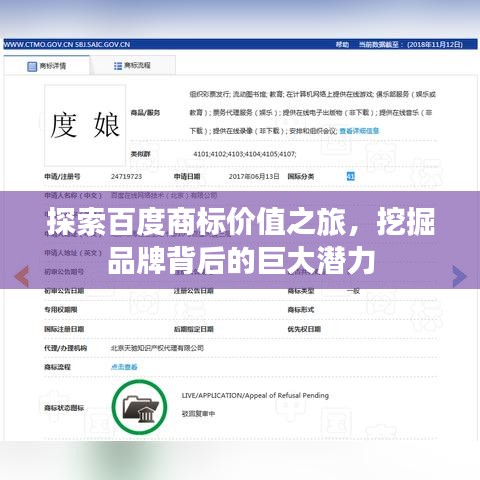Click the 专用权期限 label

tap(61, 310)
